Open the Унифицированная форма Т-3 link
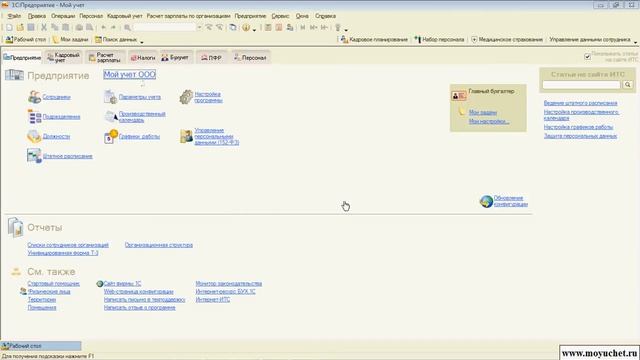This screenshot has width=640, height=360. point(63,253)
